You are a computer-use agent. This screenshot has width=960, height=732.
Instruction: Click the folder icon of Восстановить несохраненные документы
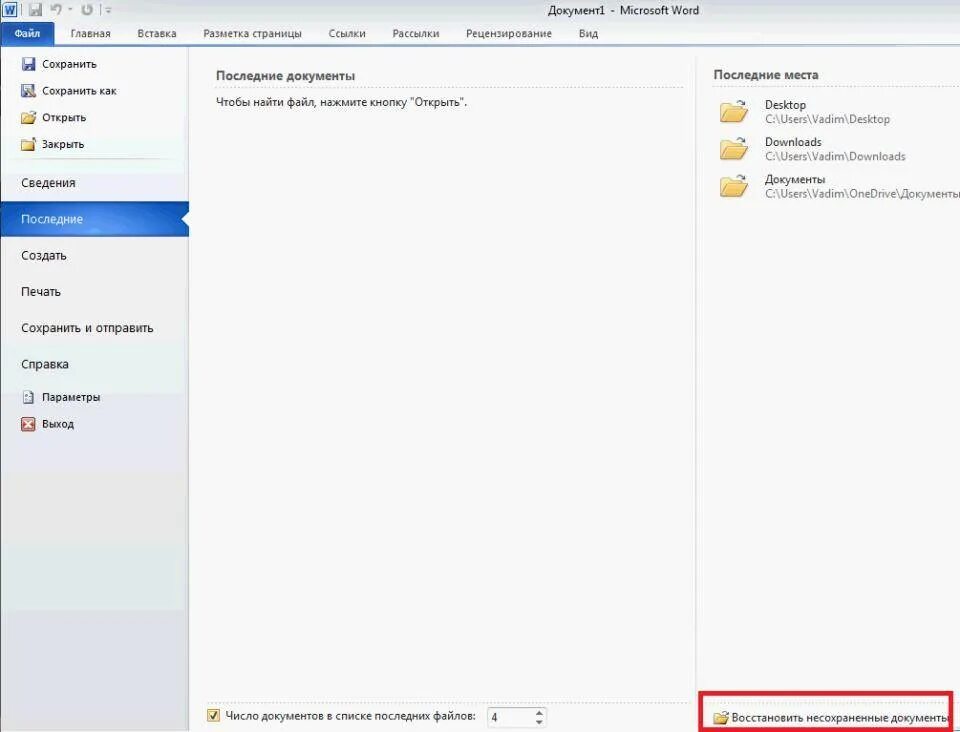click(721, 717)
